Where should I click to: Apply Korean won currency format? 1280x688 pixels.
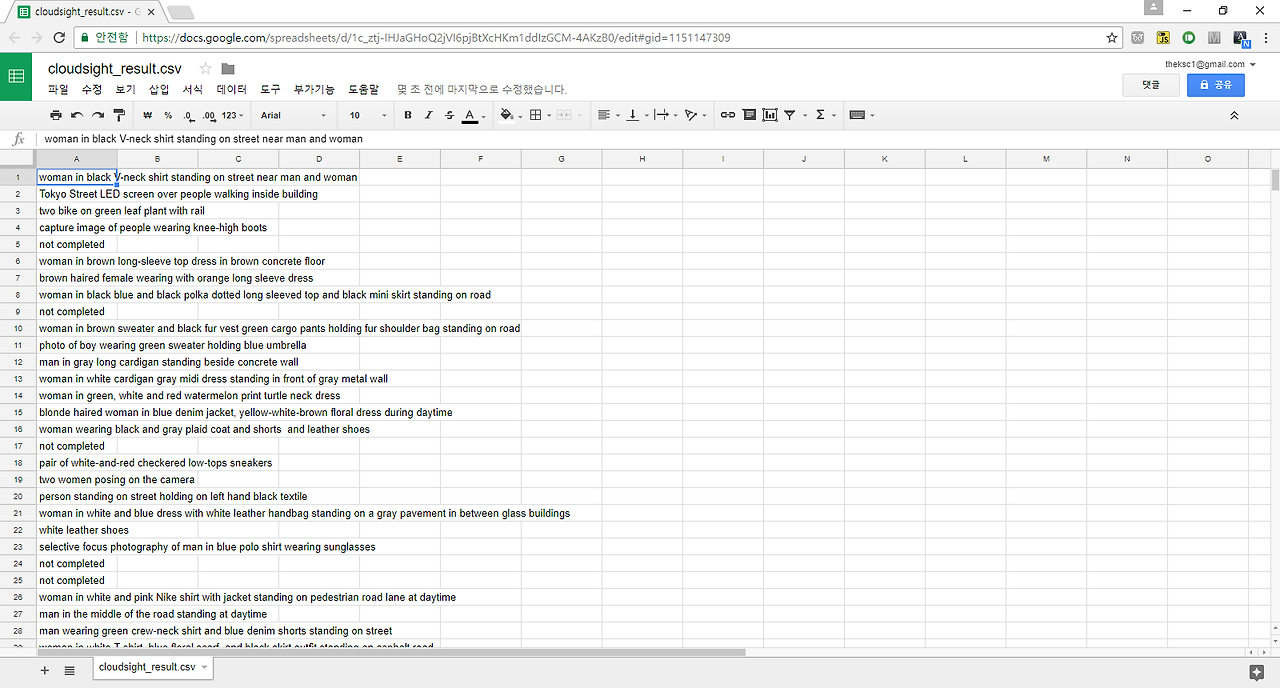click(147, 116)
